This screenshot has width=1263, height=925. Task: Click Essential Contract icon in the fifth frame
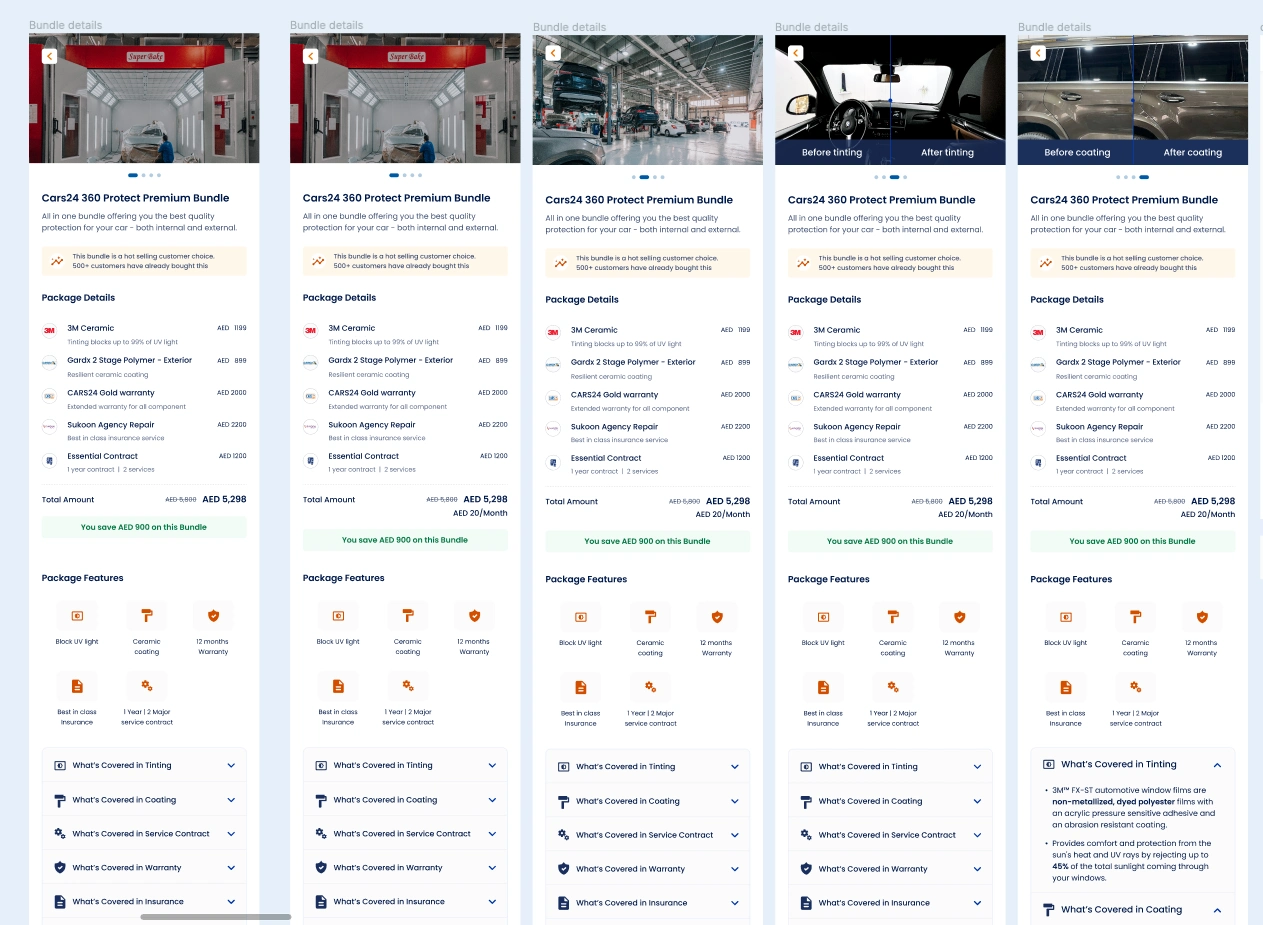pos(1038,462)
